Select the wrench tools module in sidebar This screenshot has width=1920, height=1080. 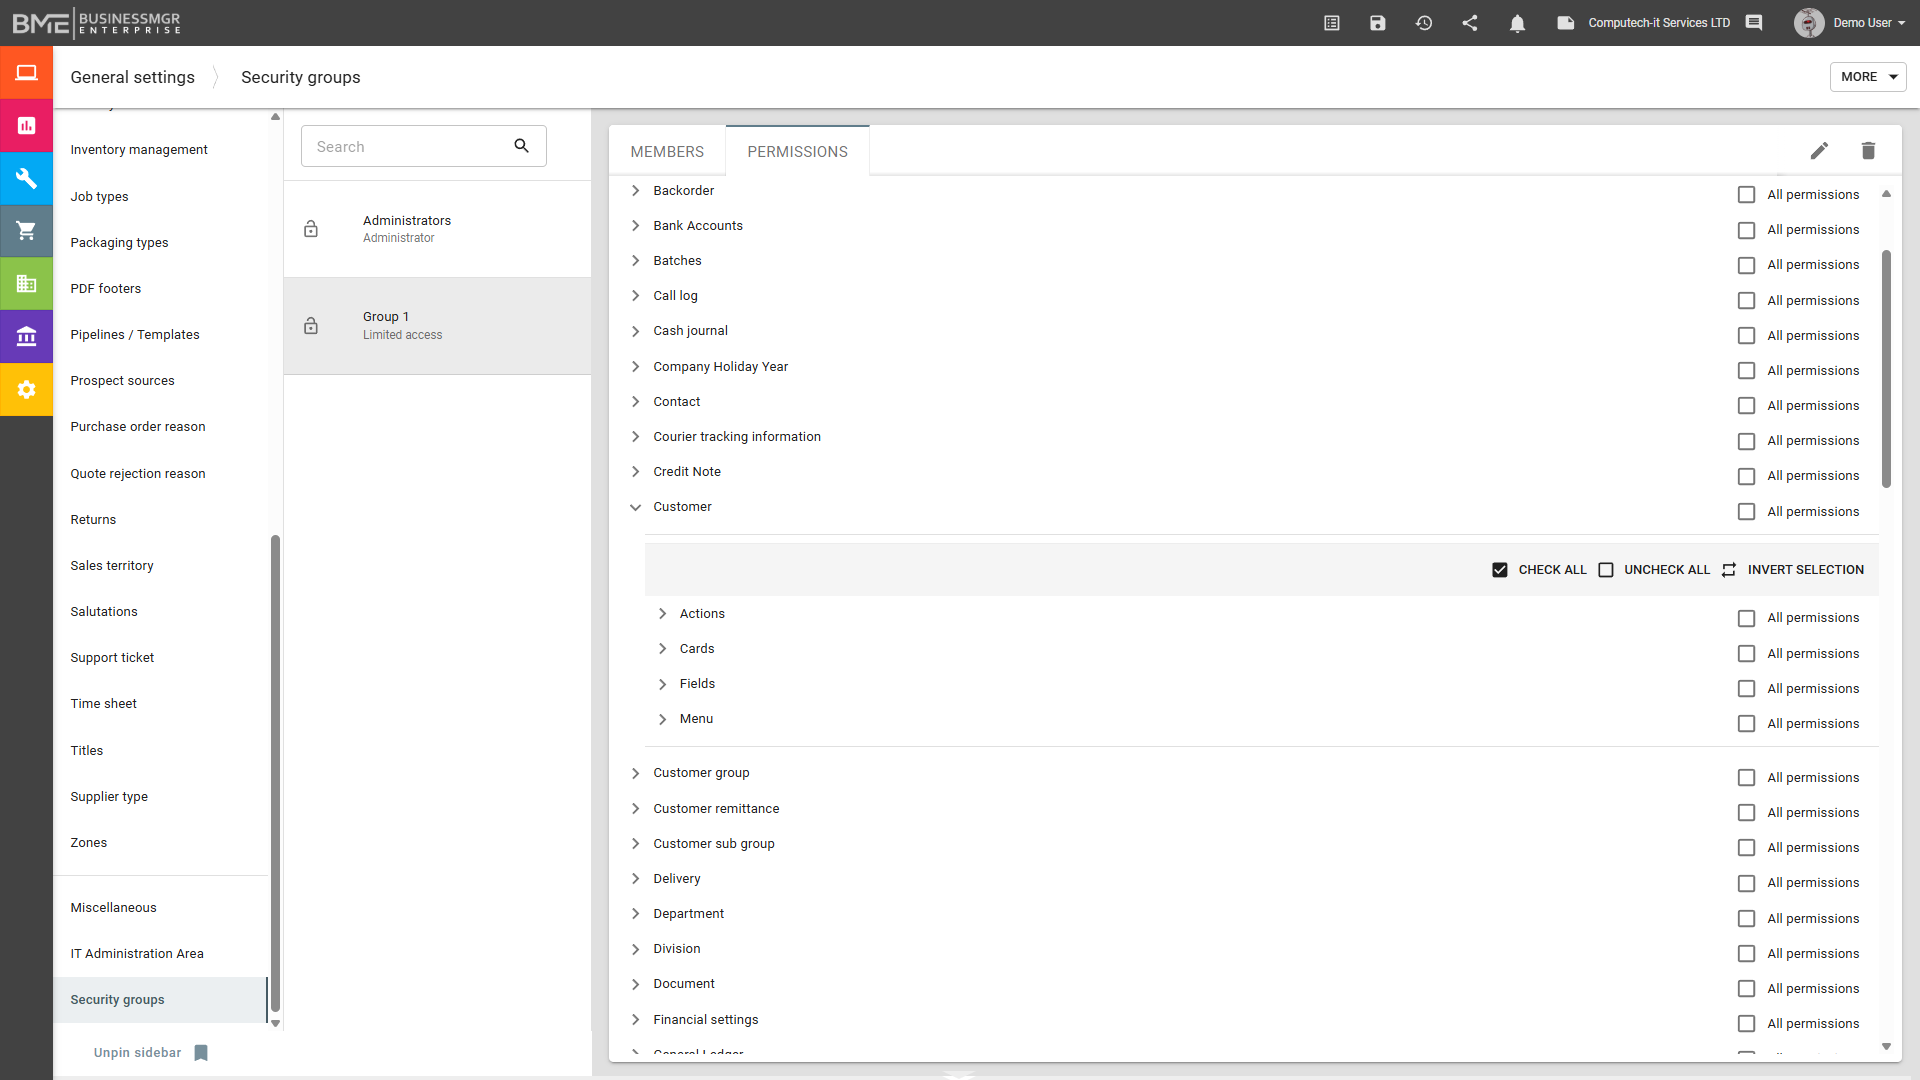(x=26, y=178)
